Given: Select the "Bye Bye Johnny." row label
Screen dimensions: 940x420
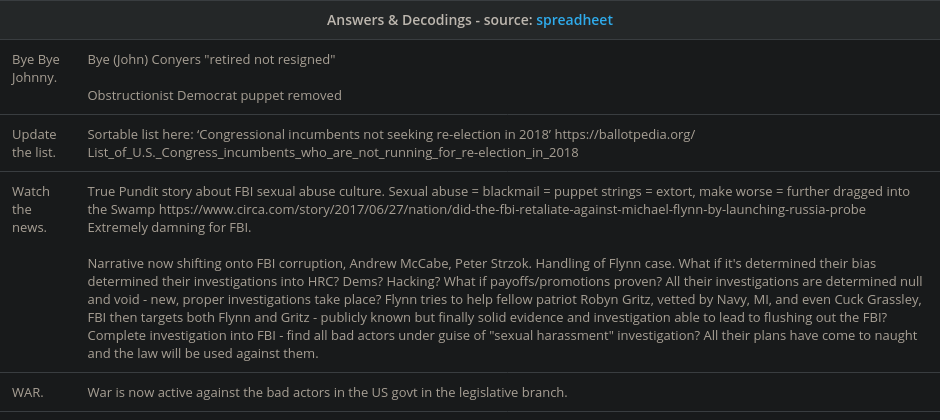Looking at the screenshot, I should point(35,68).
